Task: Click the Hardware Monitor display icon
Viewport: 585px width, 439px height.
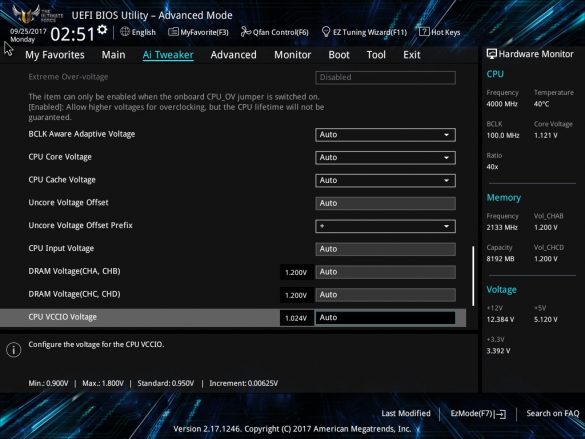Action: pos(491,54)
